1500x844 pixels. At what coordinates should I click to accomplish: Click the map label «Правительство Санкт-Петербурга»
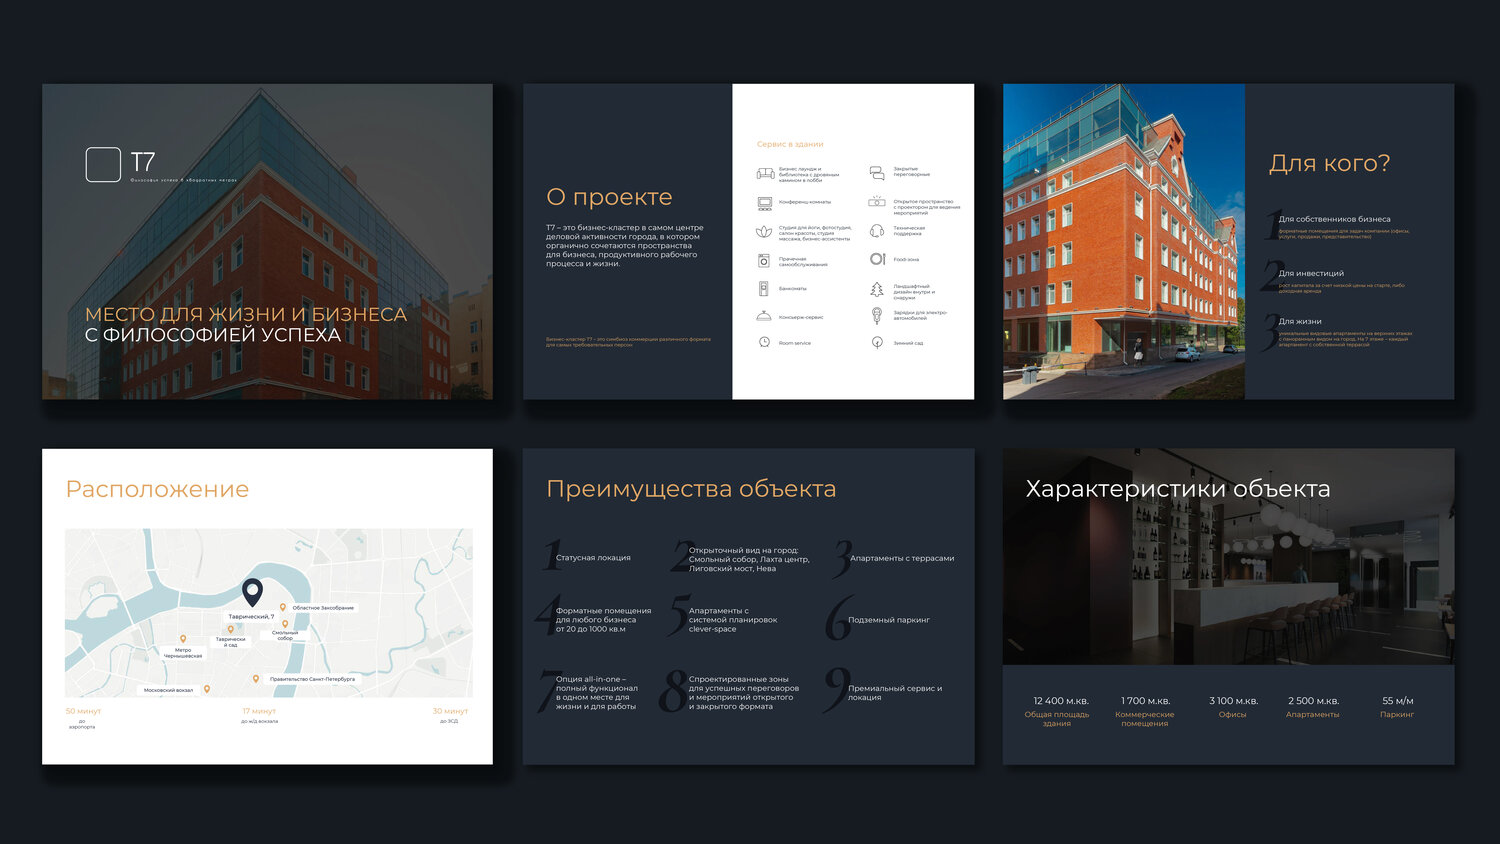(x=312, y=679)
